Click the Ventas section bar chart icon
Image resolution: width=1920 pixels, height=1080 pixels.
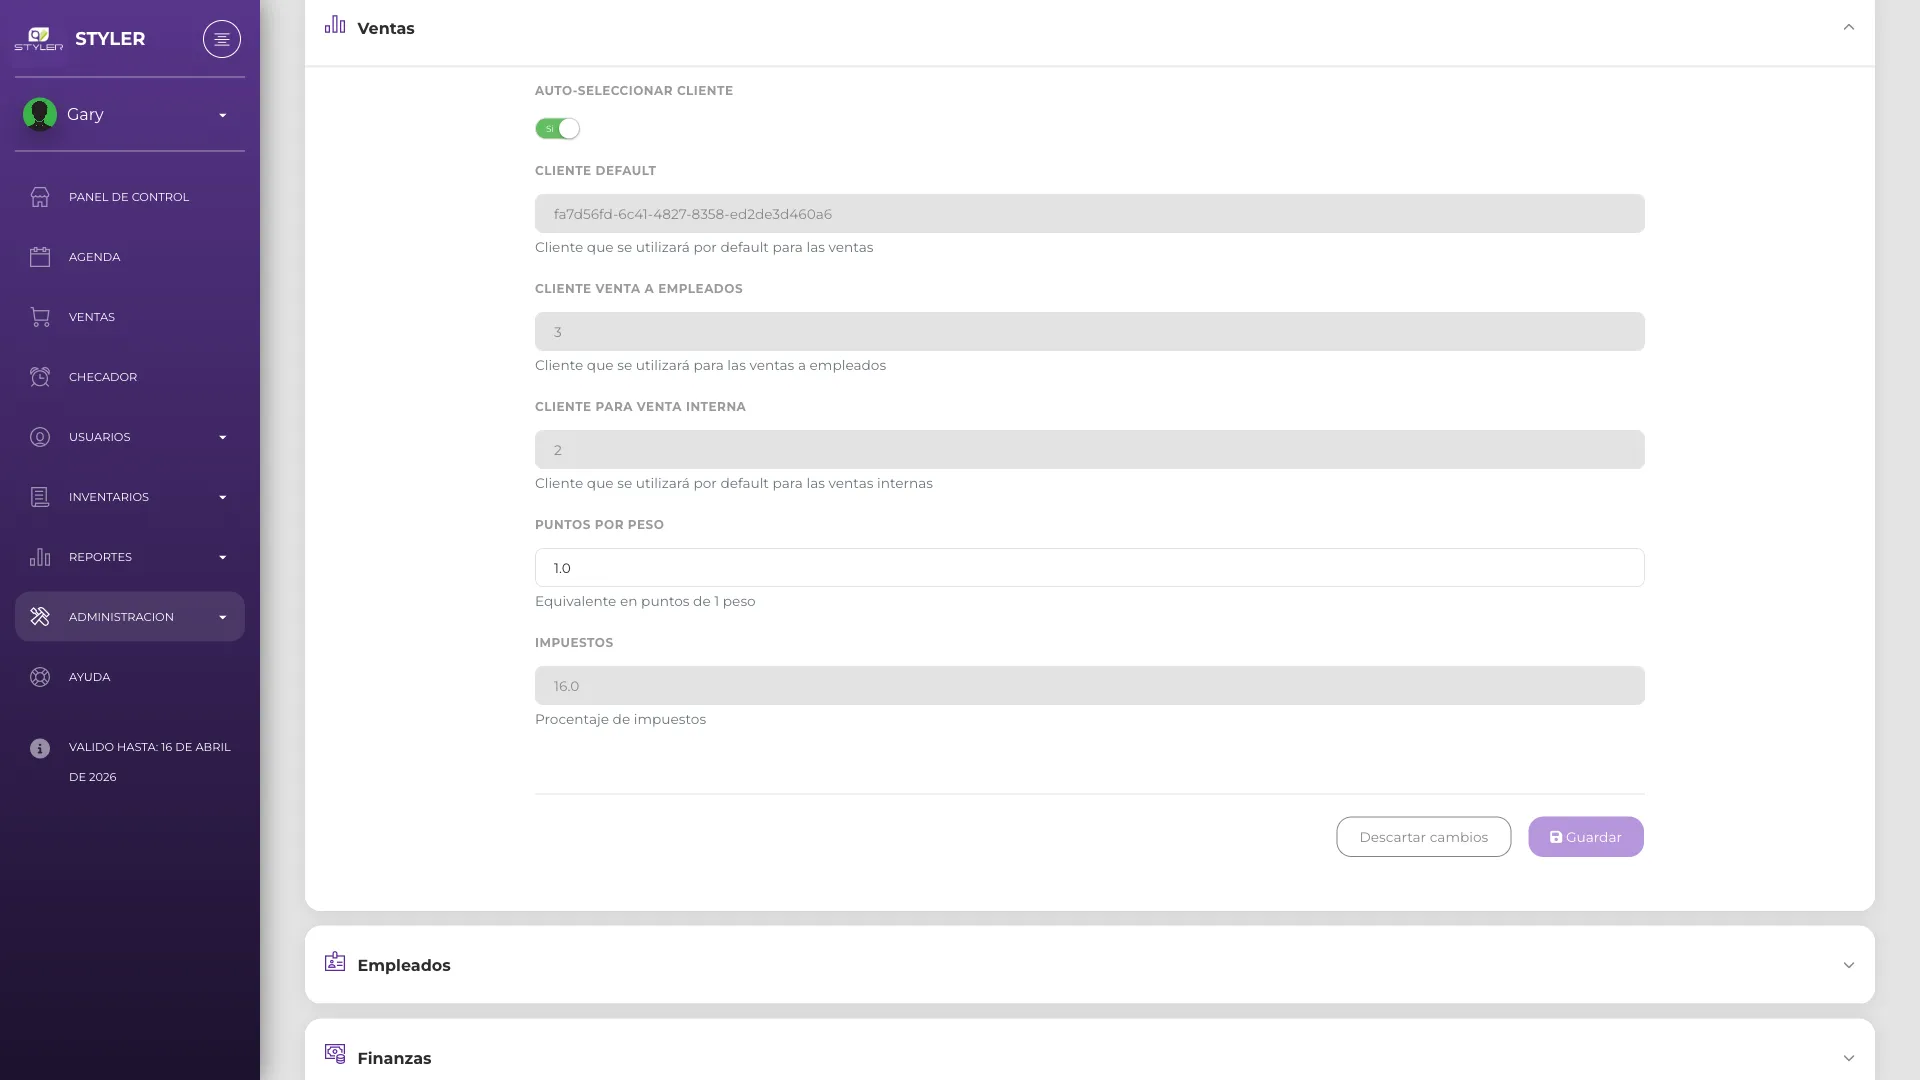pyautogui.click(x=335, y=24)
